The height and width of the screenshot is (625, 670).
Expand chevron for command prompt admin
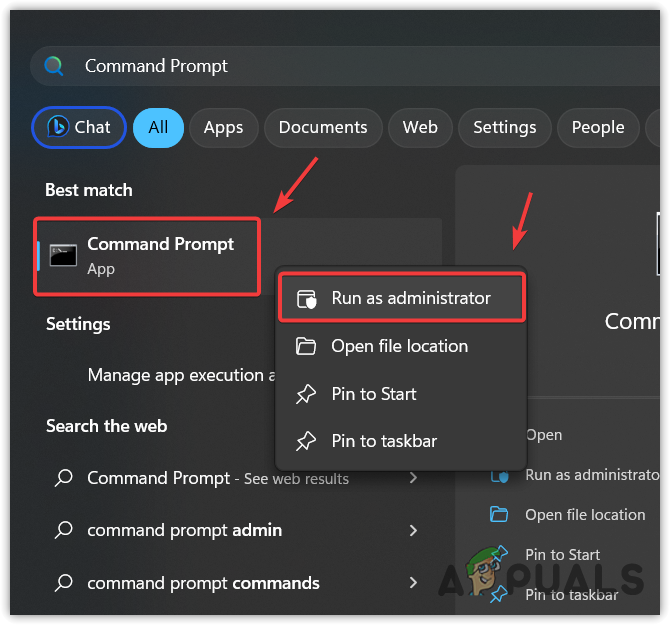(x=413, y=531)
